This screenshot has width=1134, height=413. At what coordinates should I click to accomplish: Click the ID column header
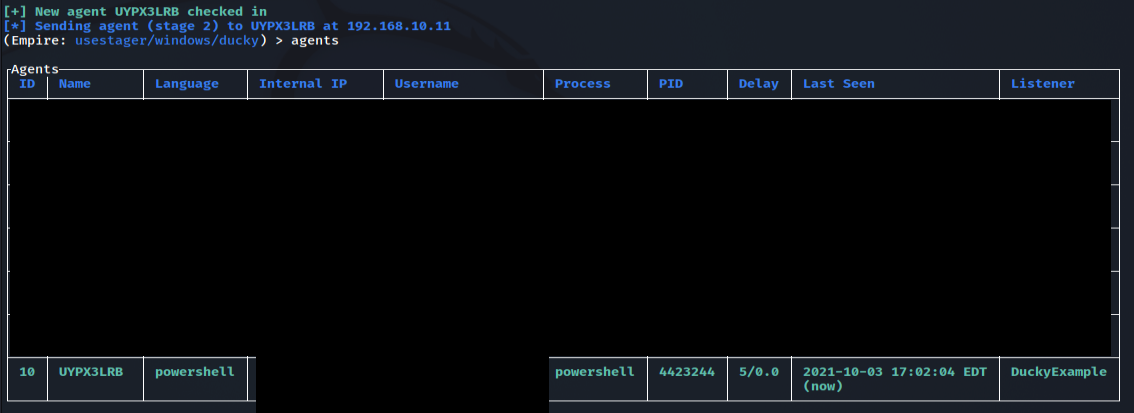27,84
